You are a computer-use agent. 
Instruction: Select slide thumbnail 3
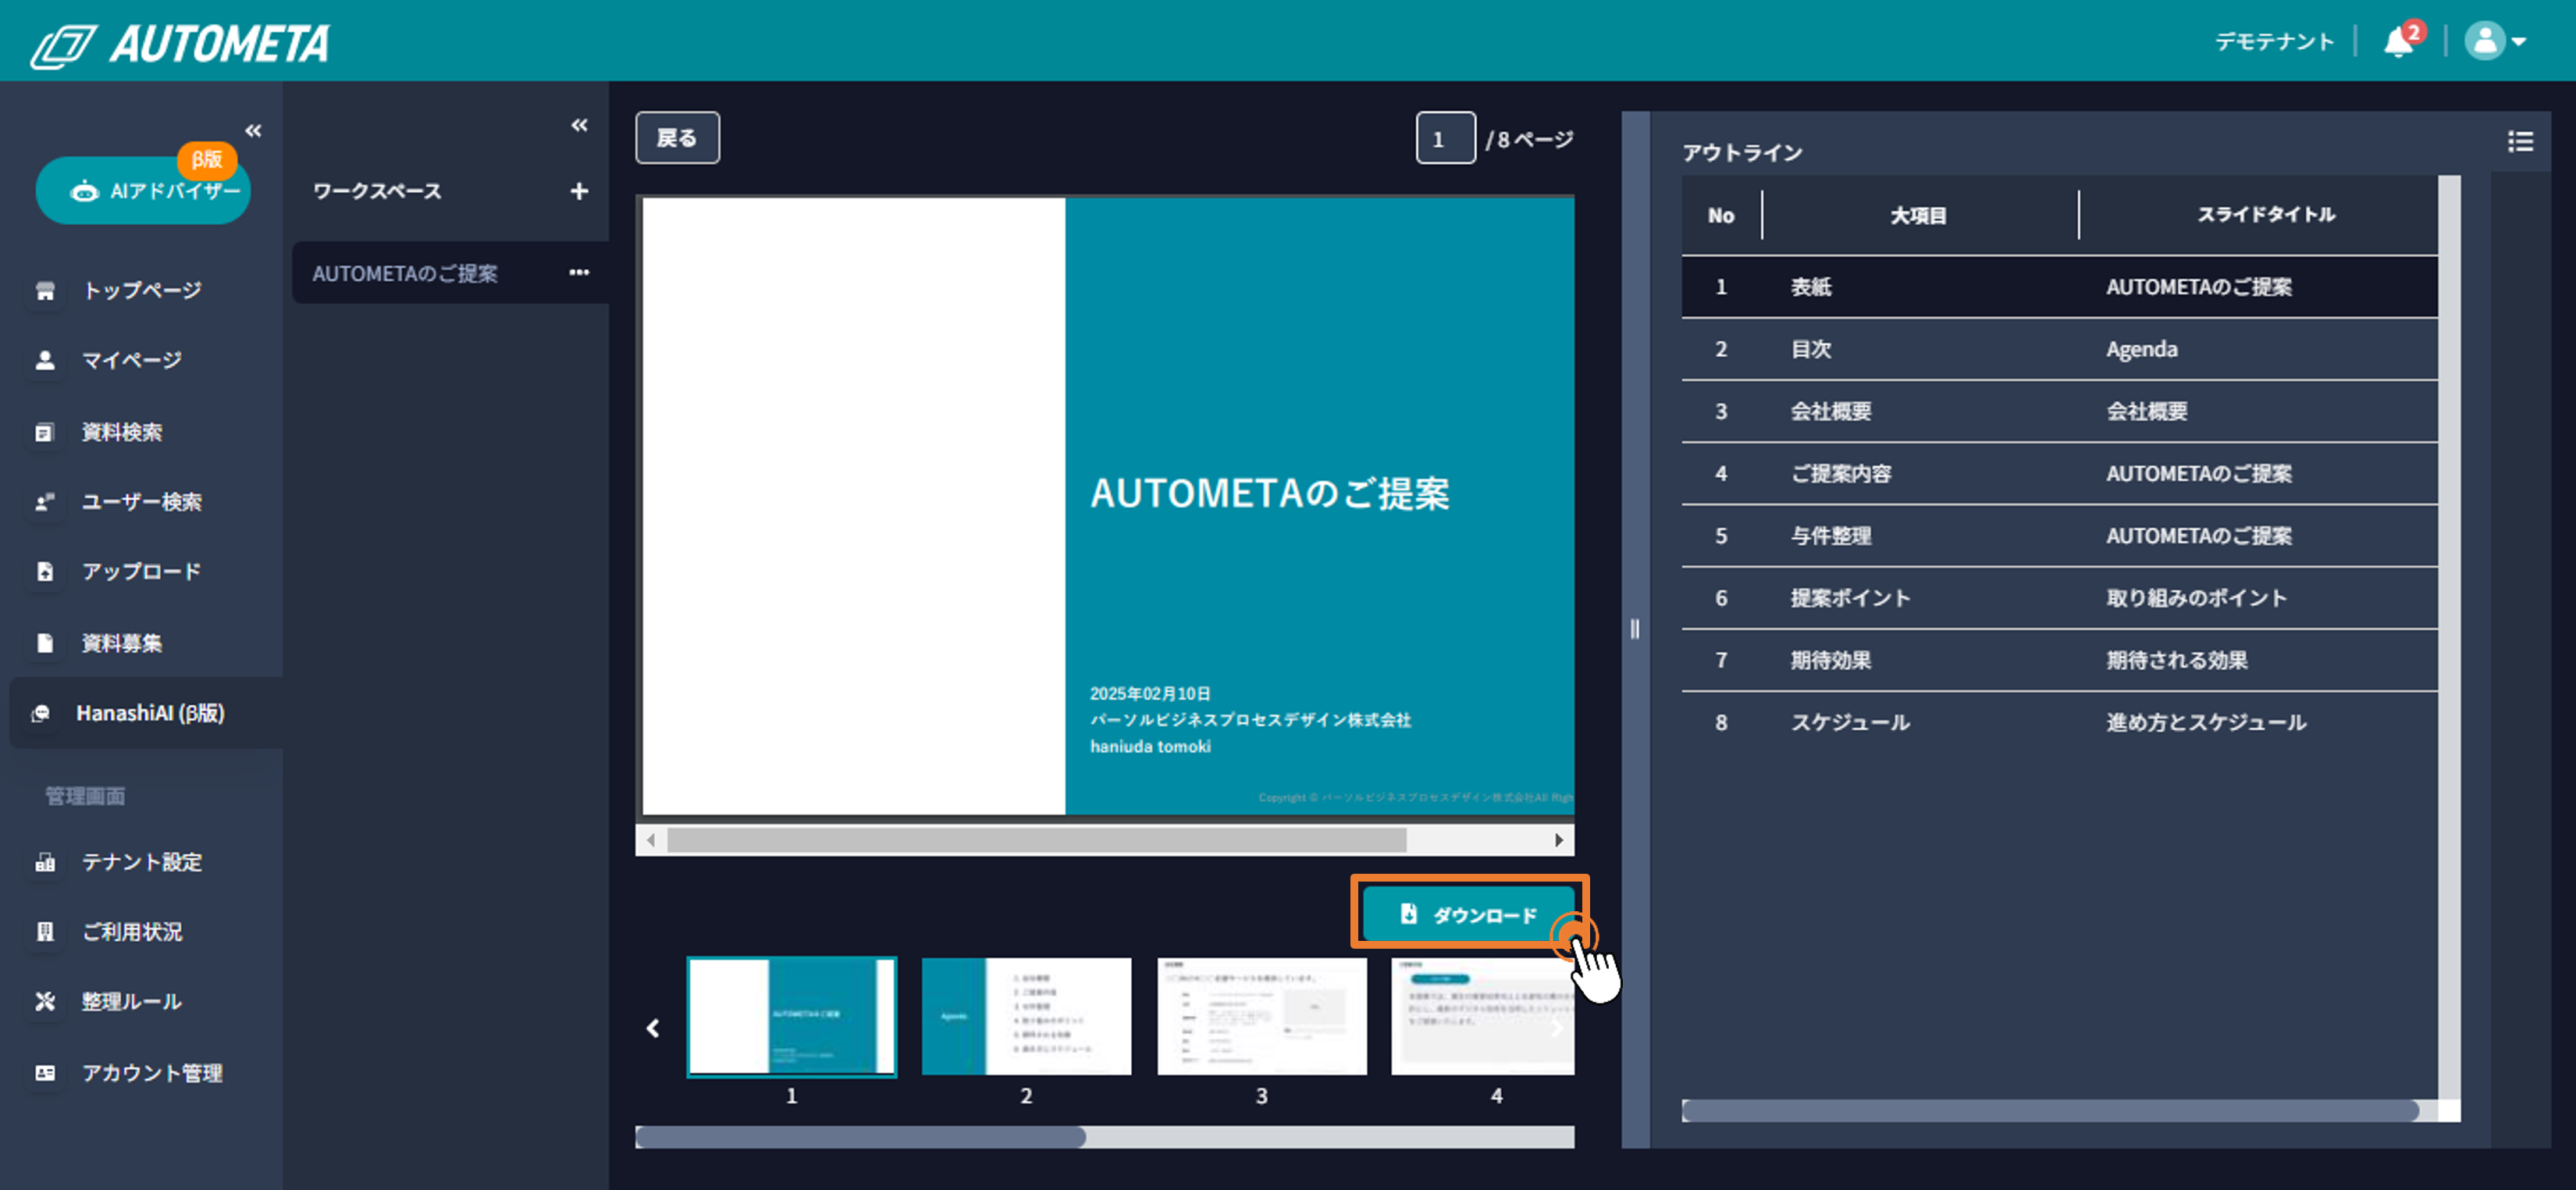coord(1262,1017)
